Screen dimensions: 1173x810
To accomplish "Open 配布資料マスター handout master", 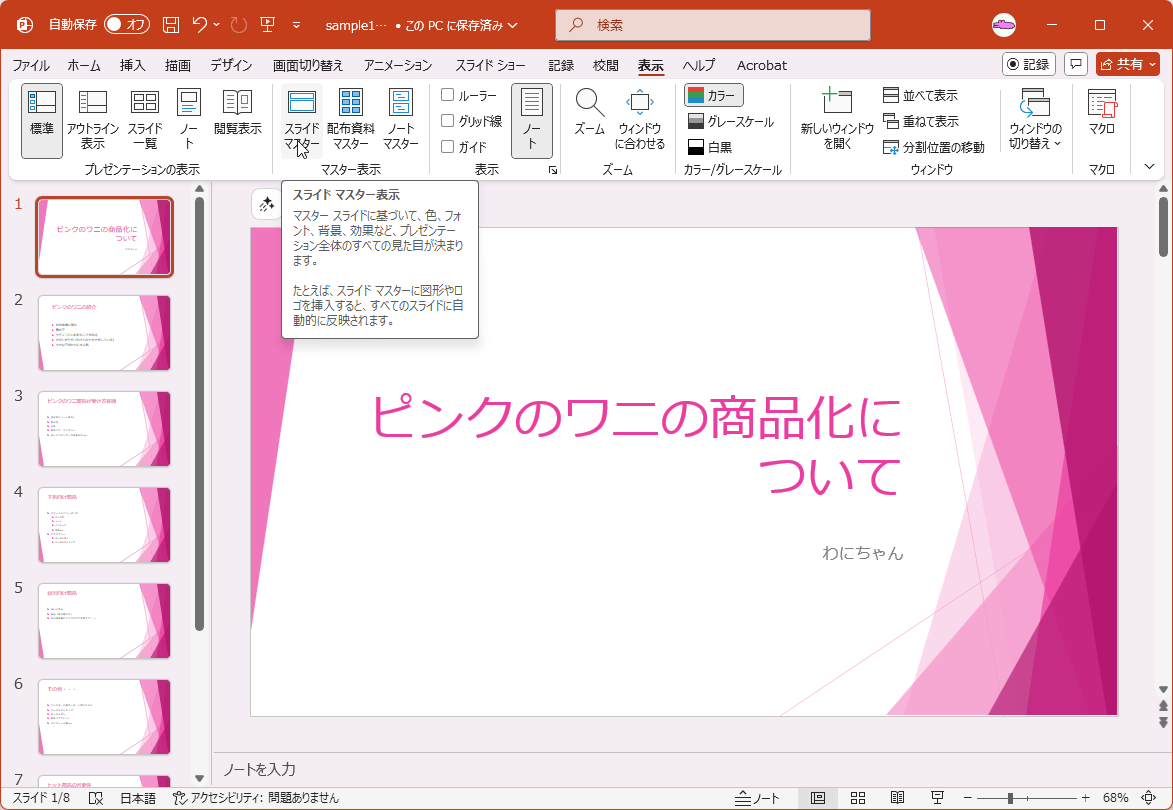I will pyautogui.click(x=351, y=120).
